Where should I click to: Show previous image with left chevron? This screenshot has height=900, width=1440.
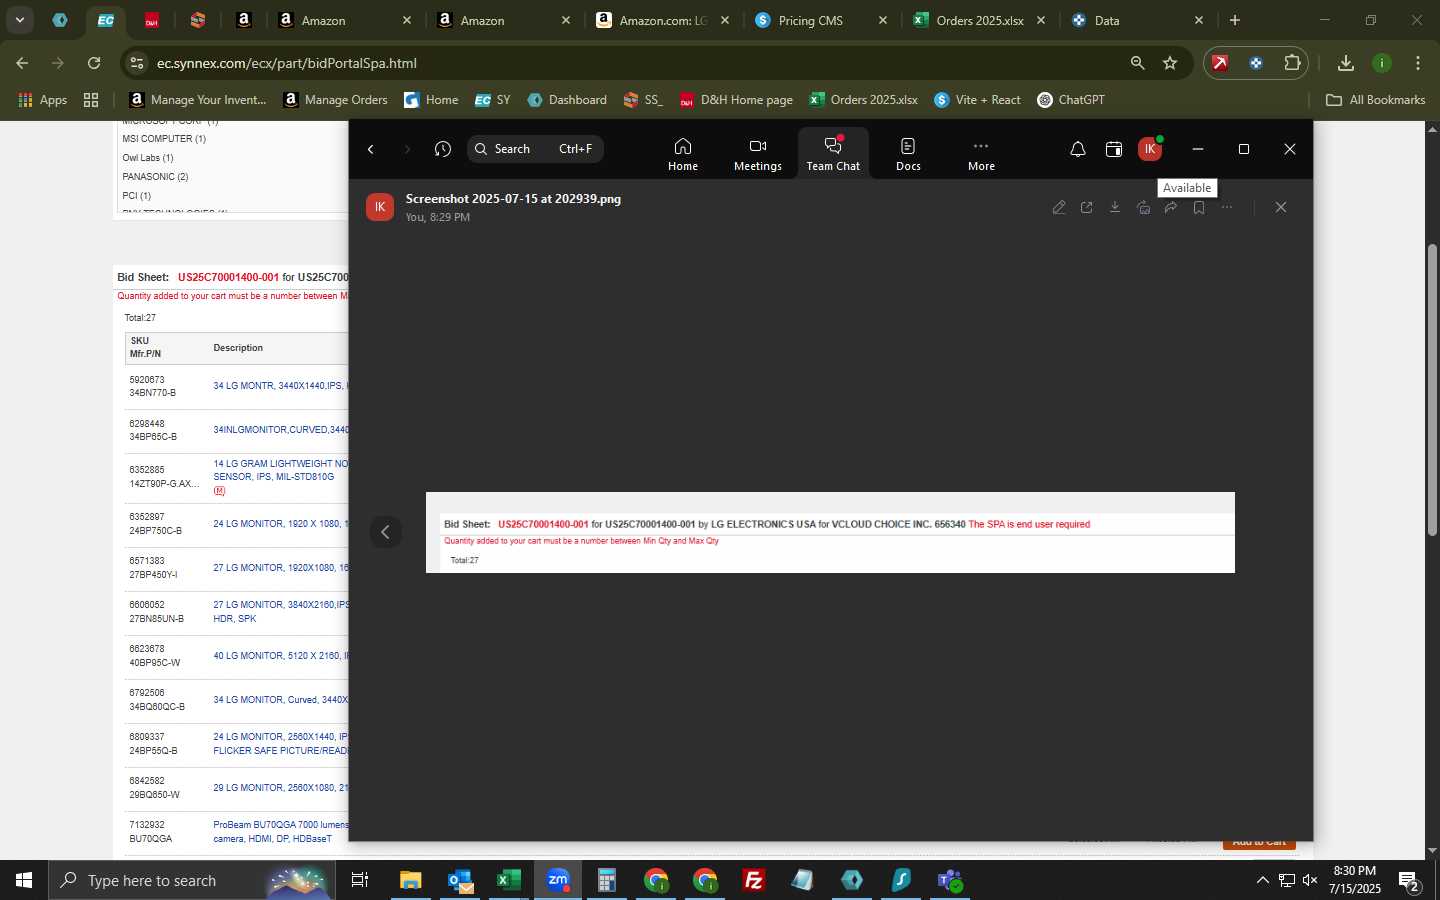(385, 532)
